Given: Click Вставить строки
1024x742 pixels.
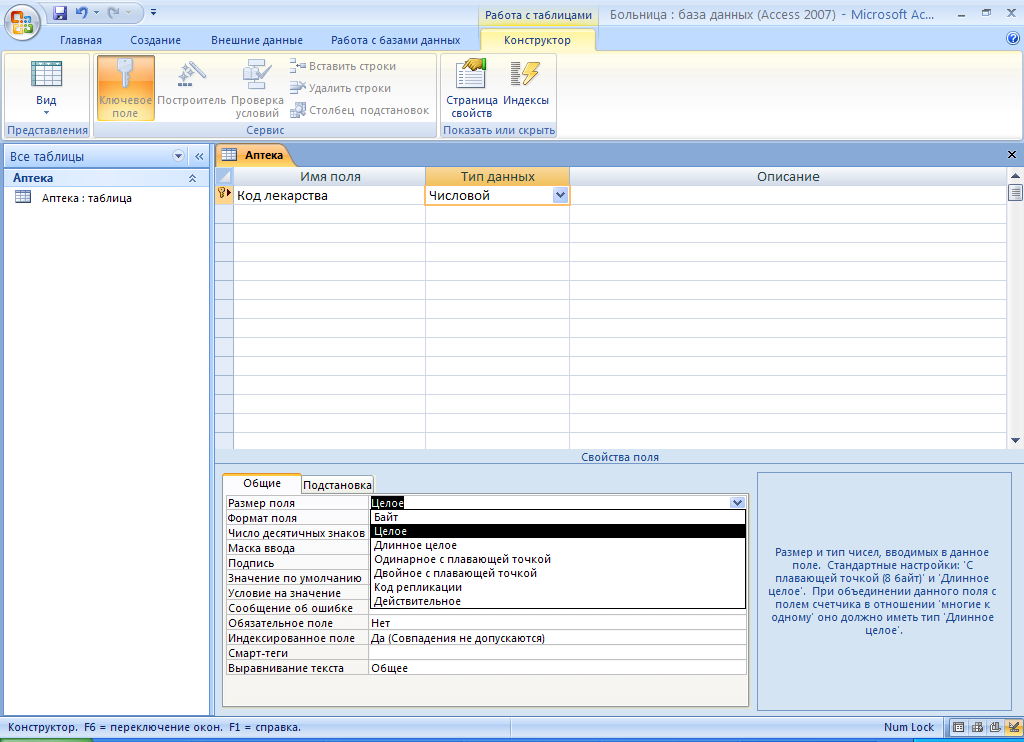Looking at the screenshot, I should (x=343, y=66).
